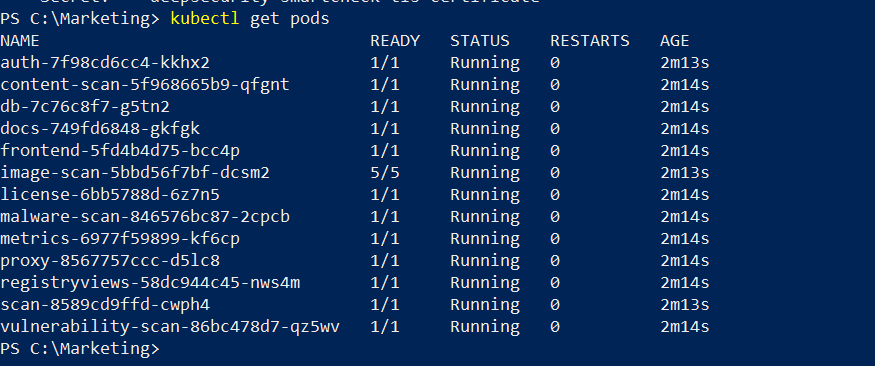This screenshot has width=875, height=366.
Task: Click the final PS C:\Marketing> prompt
Action: 80,349
